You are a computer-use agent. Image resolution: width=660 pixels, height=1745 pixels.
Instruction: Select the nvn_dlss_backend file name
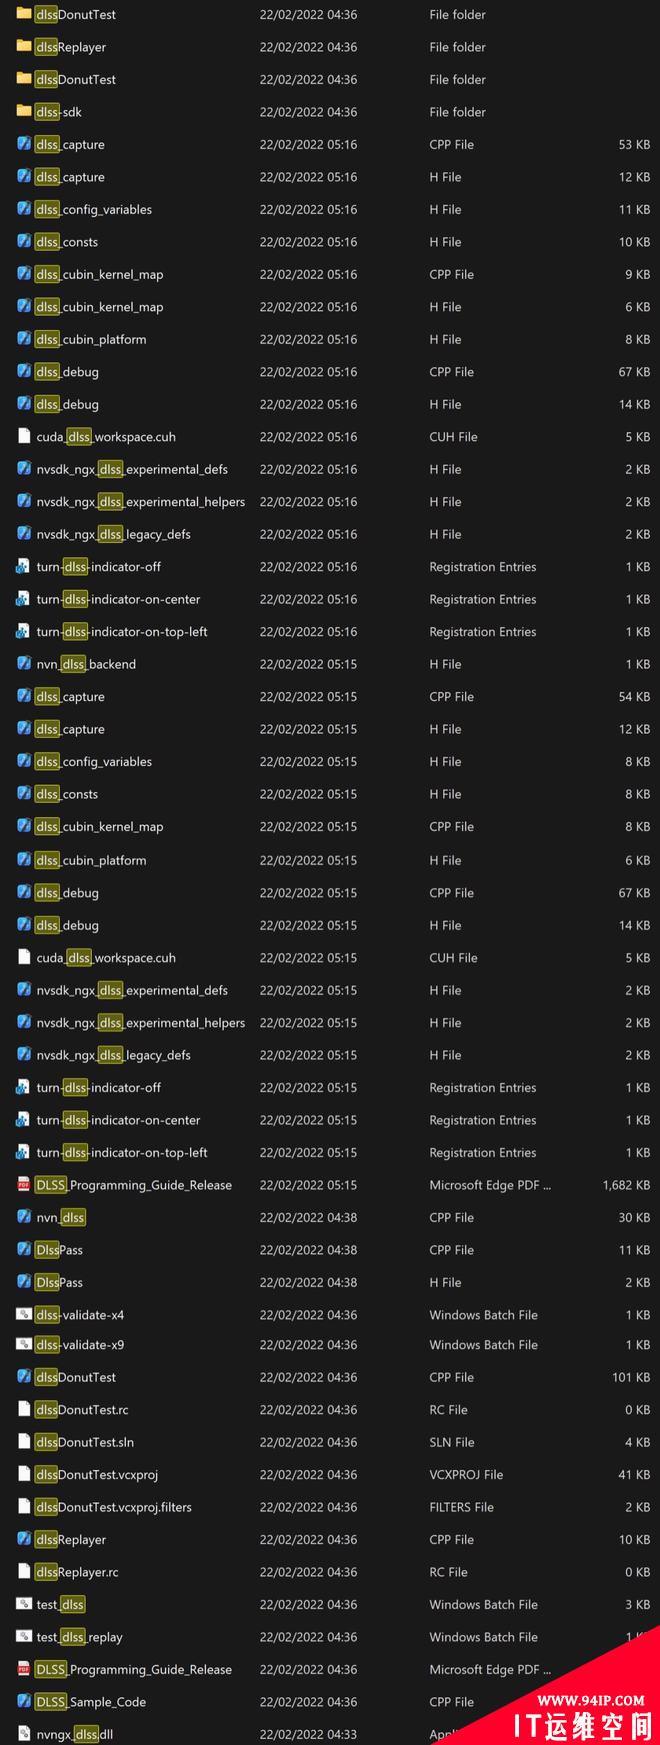(86, 664)
